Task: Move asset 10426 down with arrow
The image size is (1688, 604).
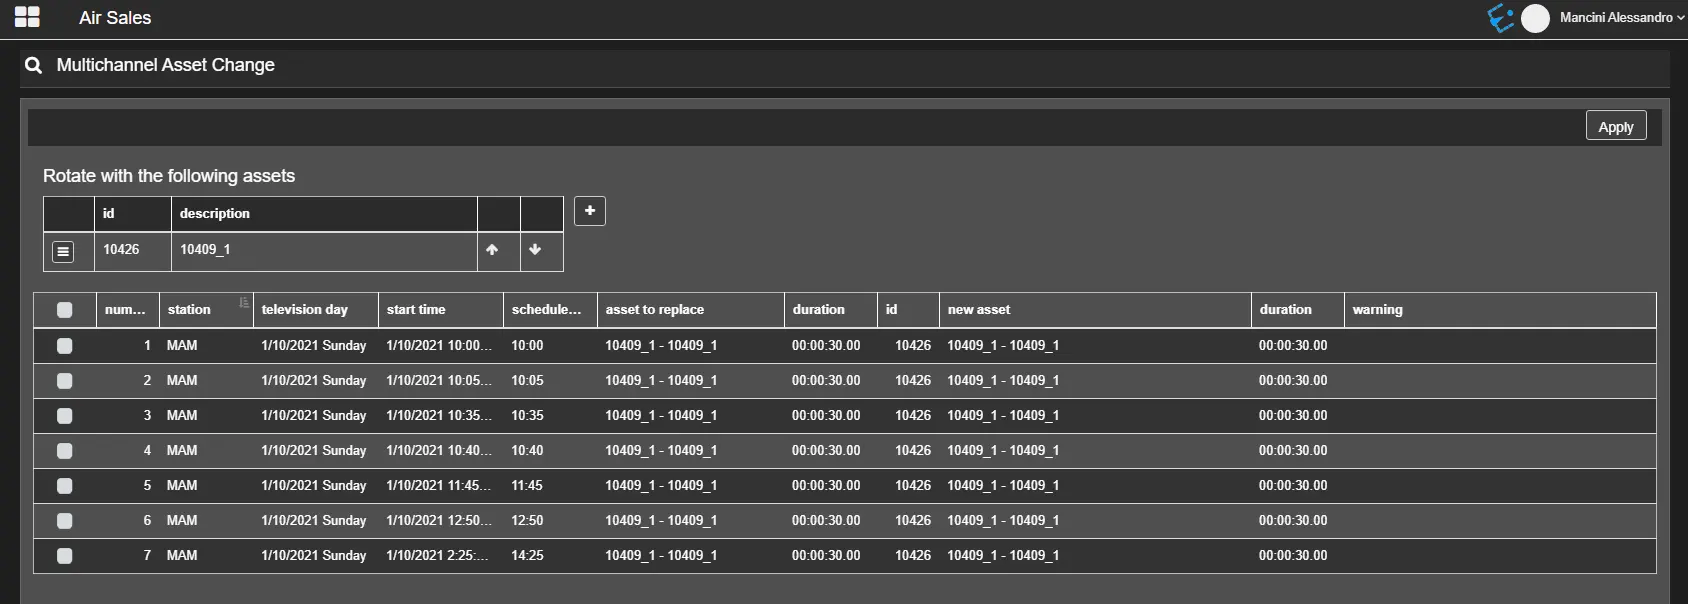Action: tap(535, 250)
